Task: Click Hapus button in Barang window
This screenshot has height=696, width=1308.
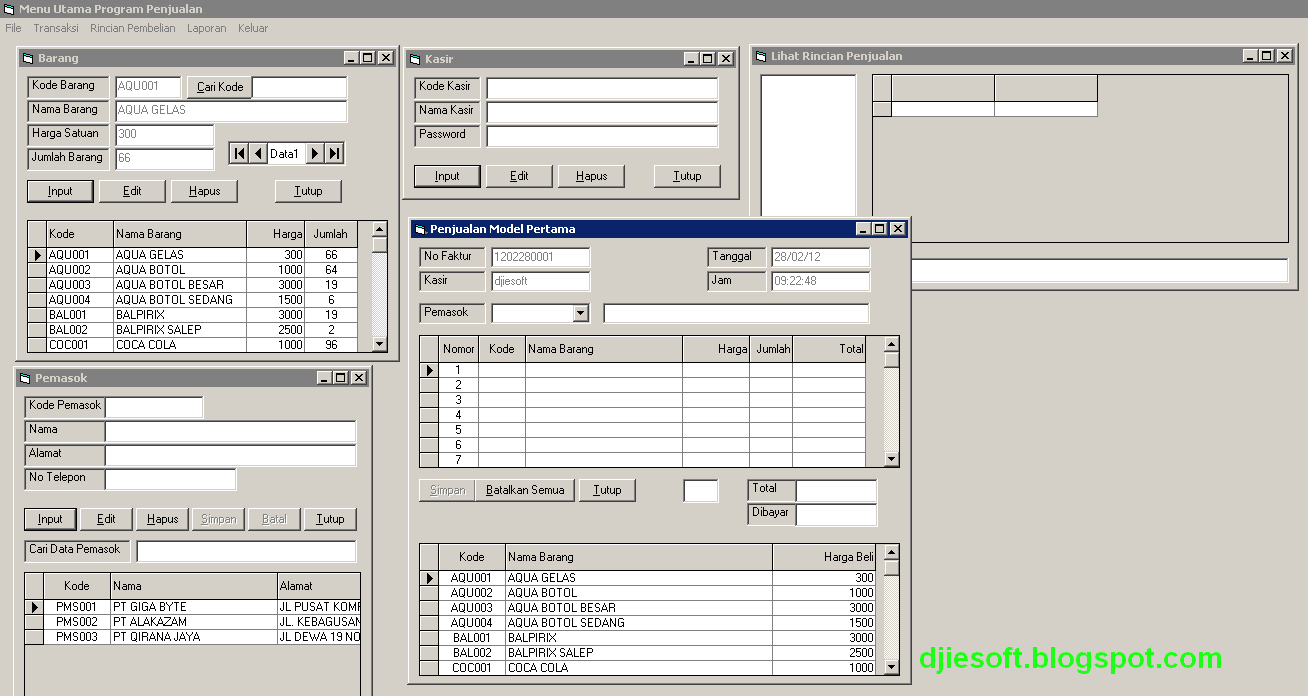Action: 204,191
